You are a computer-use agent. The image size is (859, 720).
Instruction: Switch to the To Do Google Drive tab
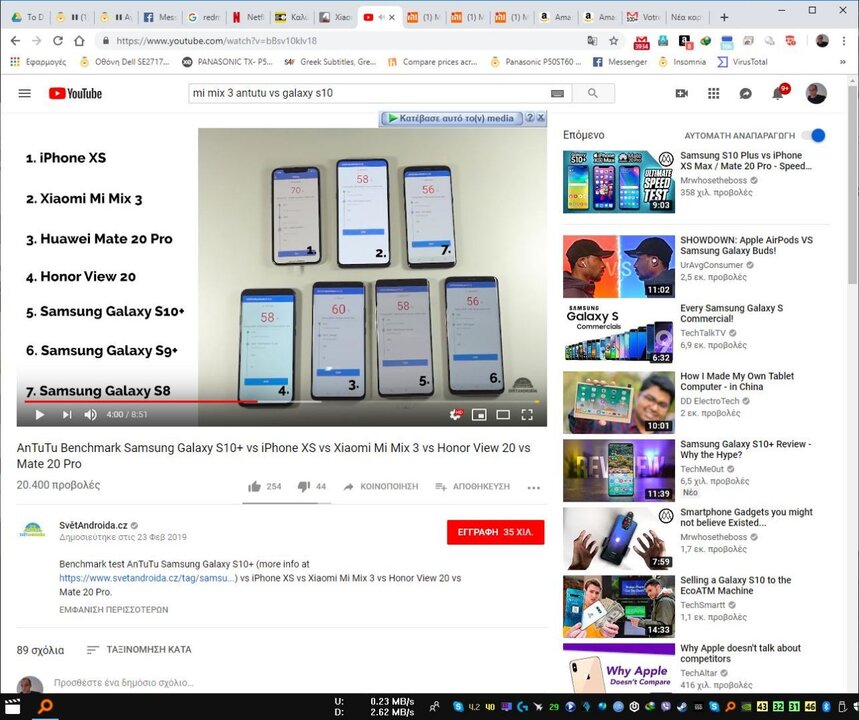coord(28,18)
